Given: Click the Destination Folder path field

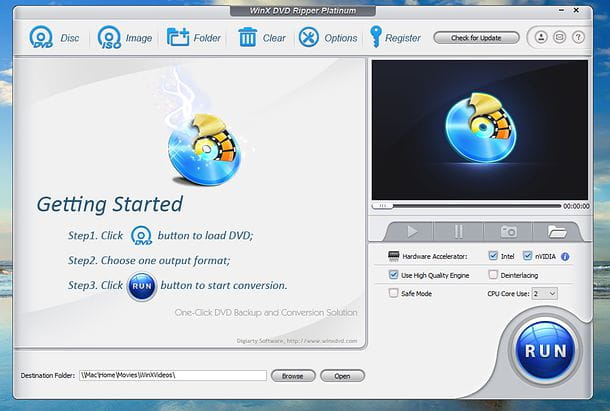Looking at the screenshot, I should (x=173, y=376).
